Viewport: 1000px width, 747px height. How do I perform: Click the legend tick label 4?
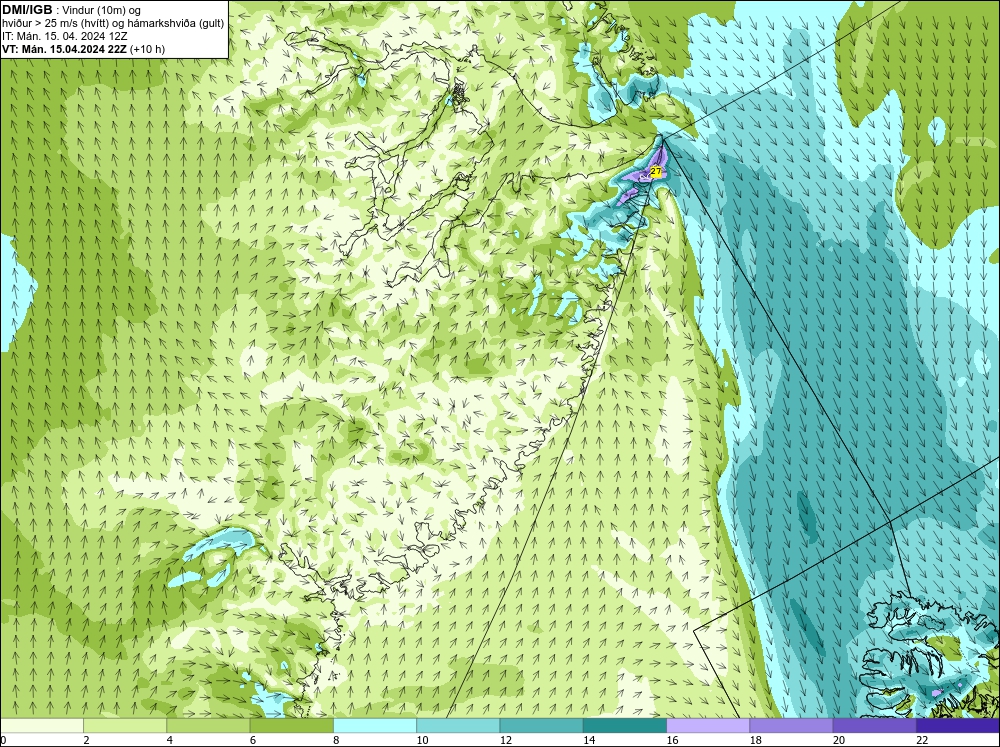pyautogui.click(x=169, y=740)
